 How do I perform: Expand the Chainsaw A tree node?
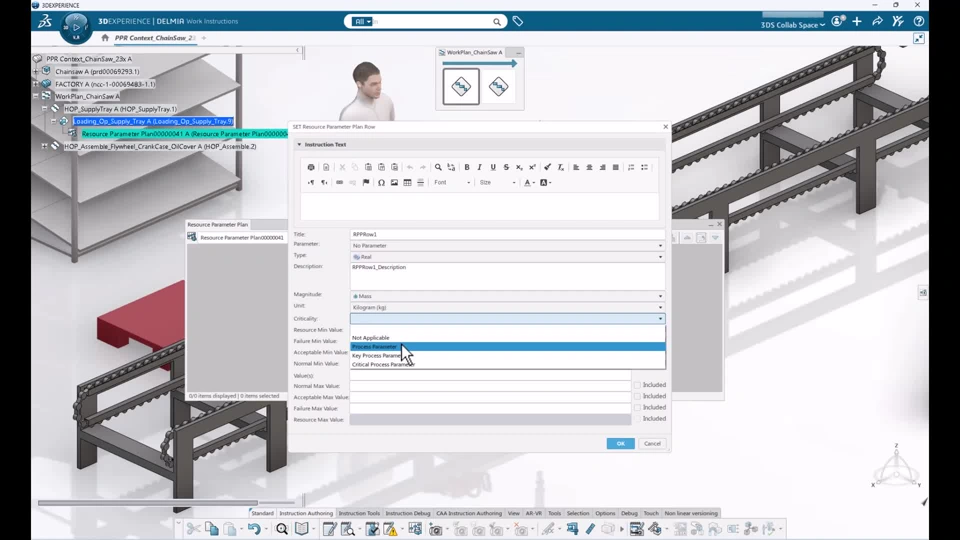point(36,72)
